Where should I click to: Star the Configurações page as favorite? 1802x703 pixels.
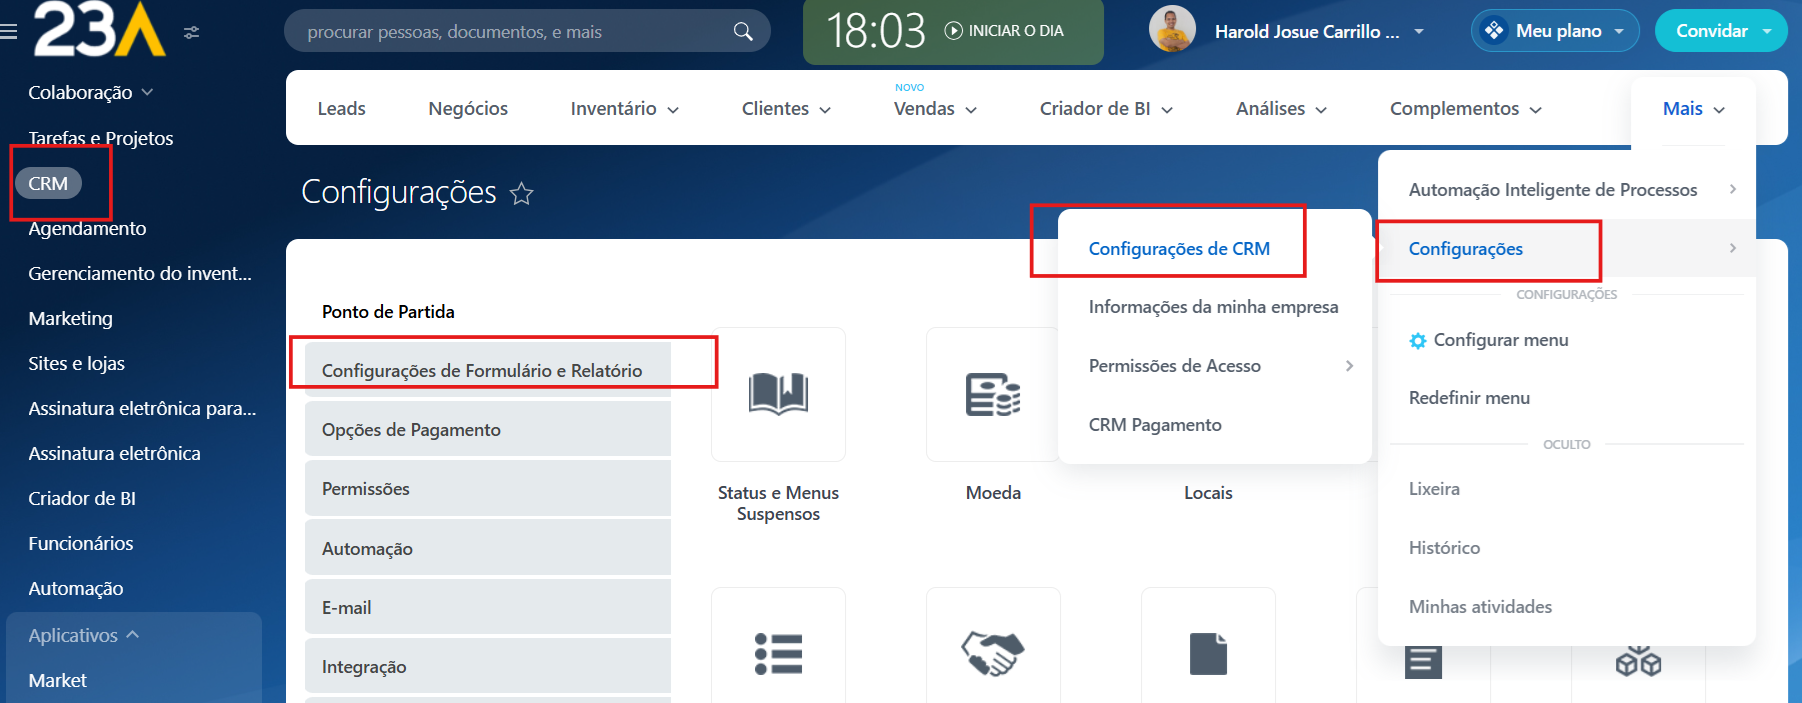click(x=521, y=193)
